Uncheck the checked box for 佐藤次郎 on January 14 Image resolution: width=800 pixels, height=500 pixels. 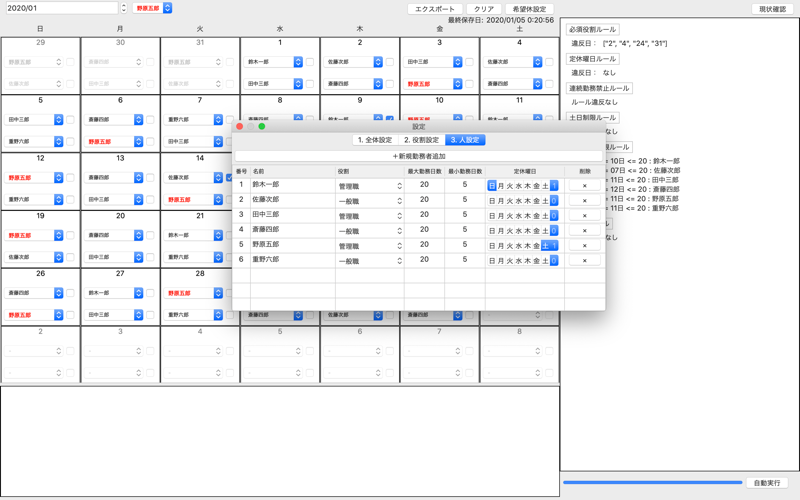pos(230,178)
